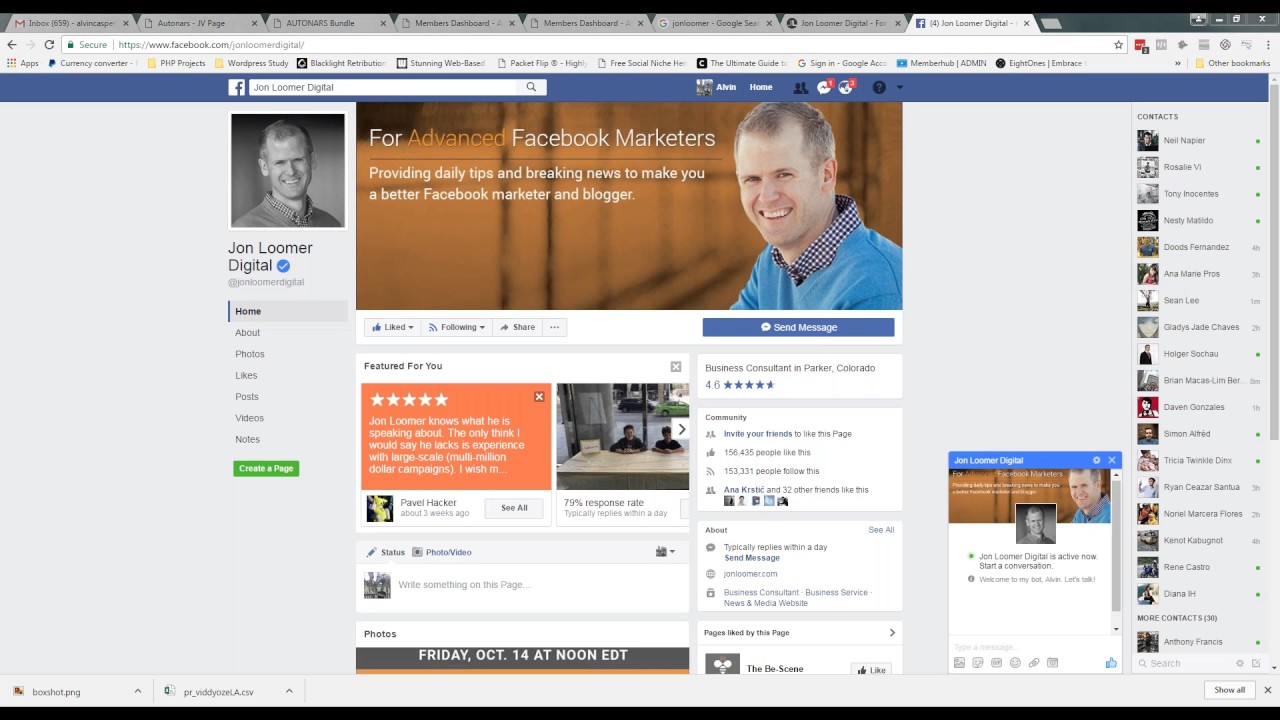Reload the page in Chrome
Image resolution: width=1280 pixels, height=720 pixels.
point(49,44)
